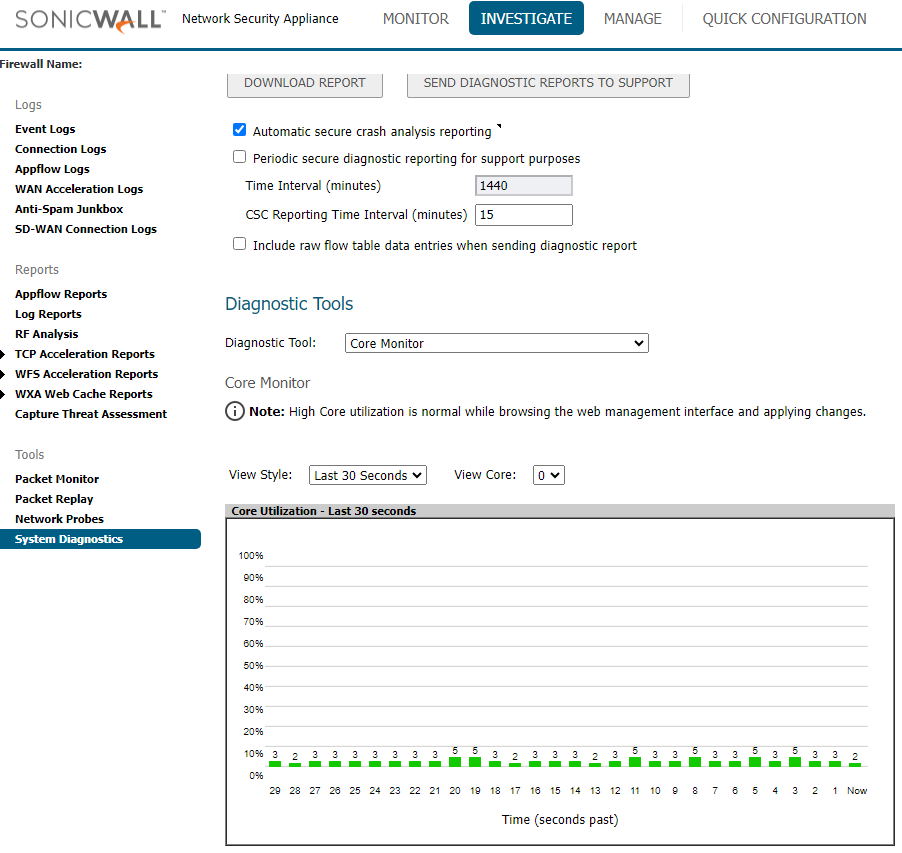
Task: Click the "Core Utilization - Last 30 seconds" title
Action: click(x=324, y=511)
